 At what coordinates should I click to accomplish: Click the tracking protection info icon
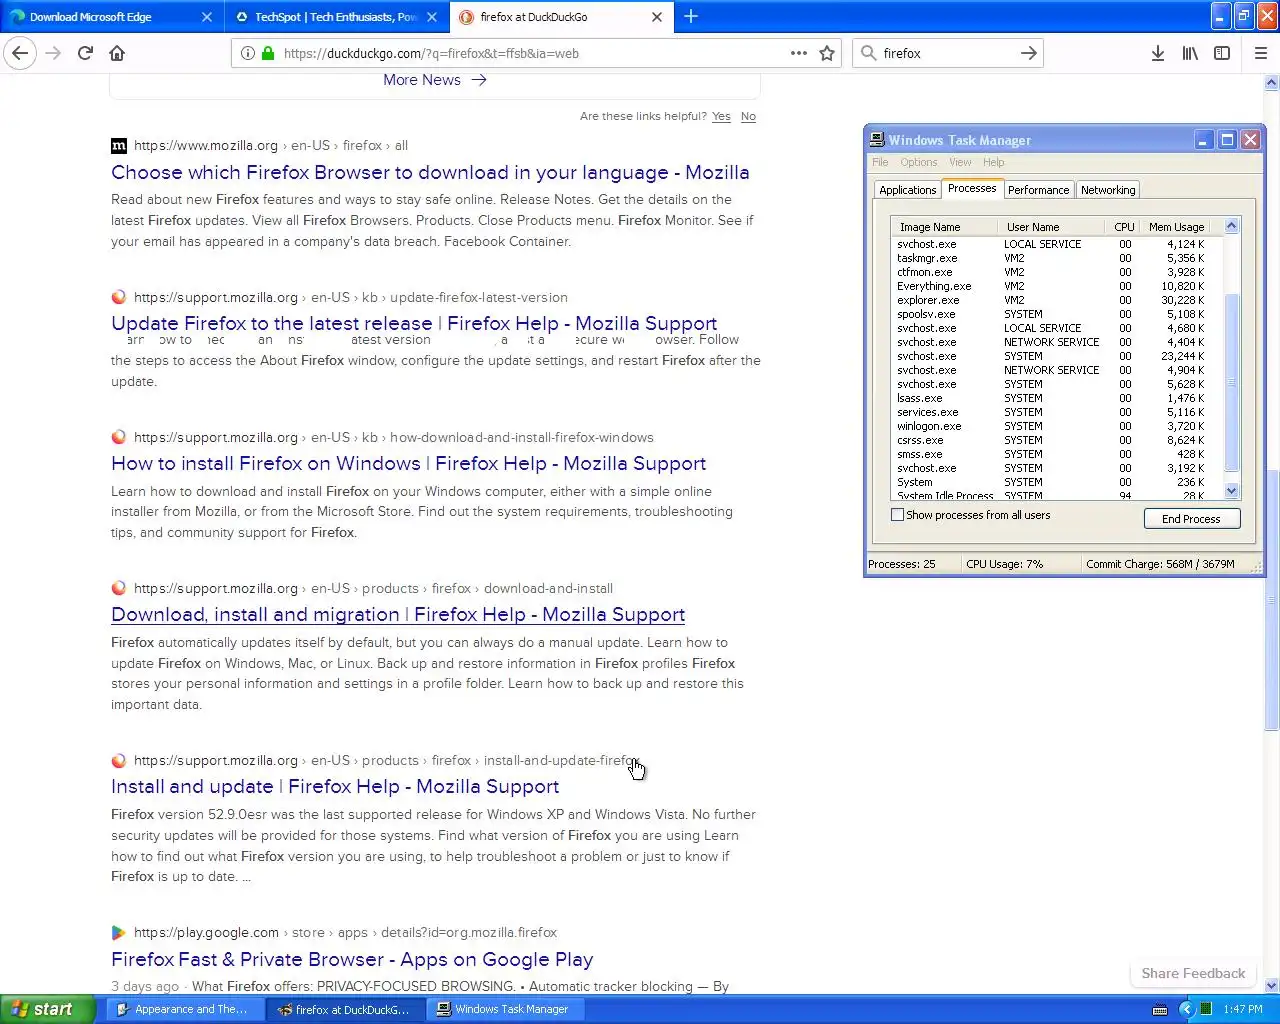[247, 53]
